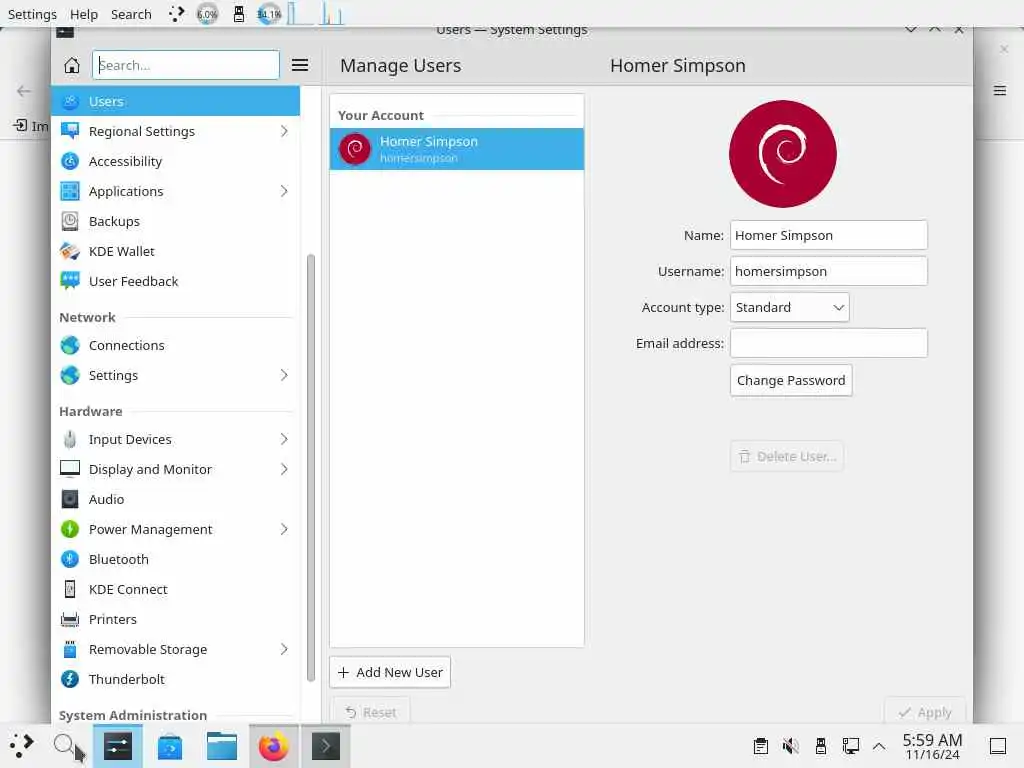Open the application launcher in taskbar

pyautogui.click(x=22, y=745)
